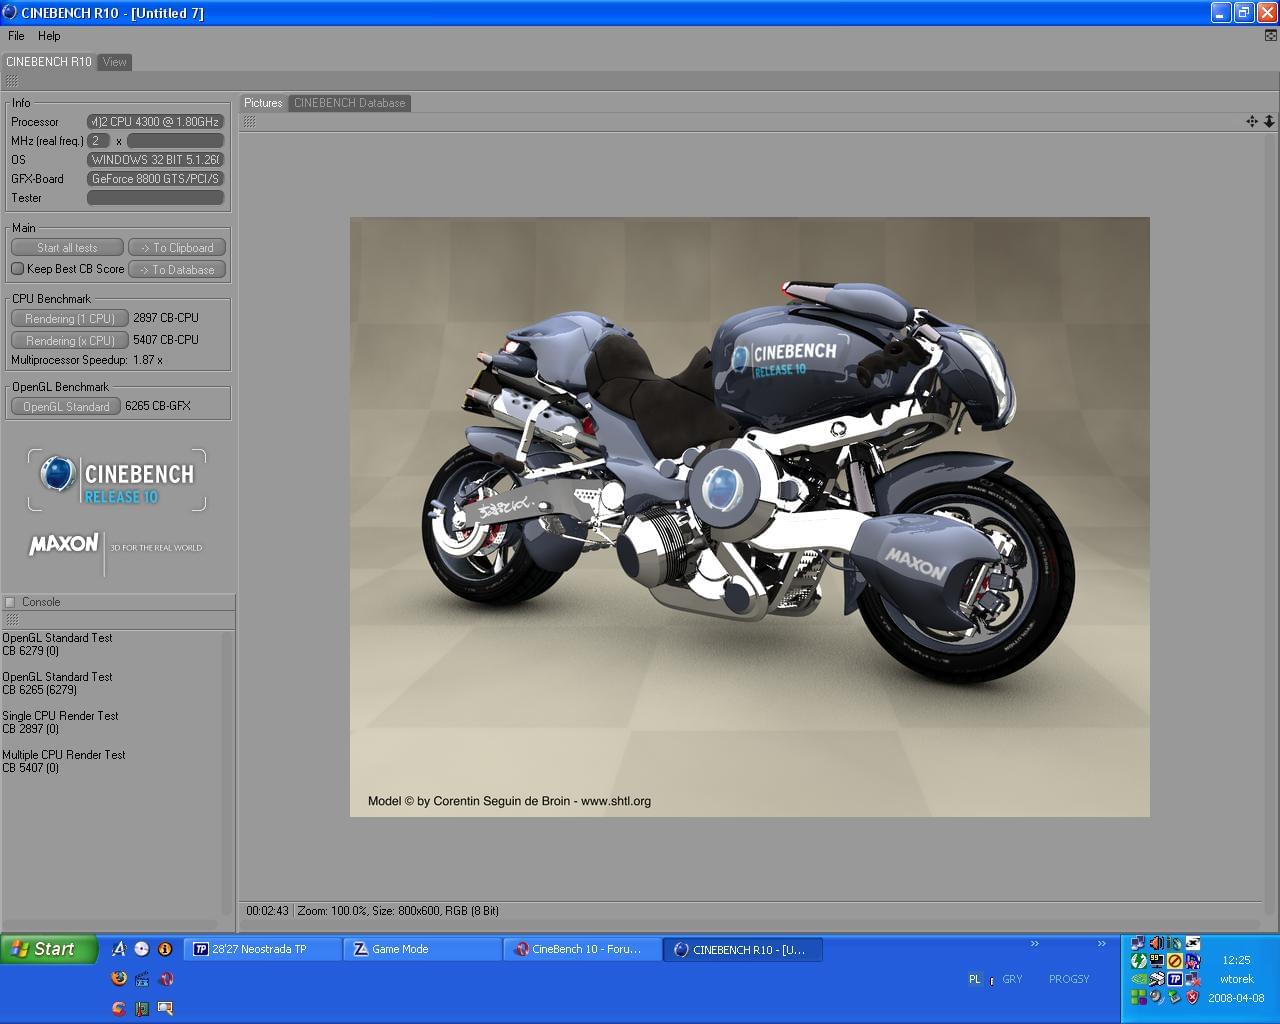Screen dimensions: 1280x1024
Task: Click the CINEBENCH Release 10 logo
Action: pyautogui.click(x=117, y=481)
